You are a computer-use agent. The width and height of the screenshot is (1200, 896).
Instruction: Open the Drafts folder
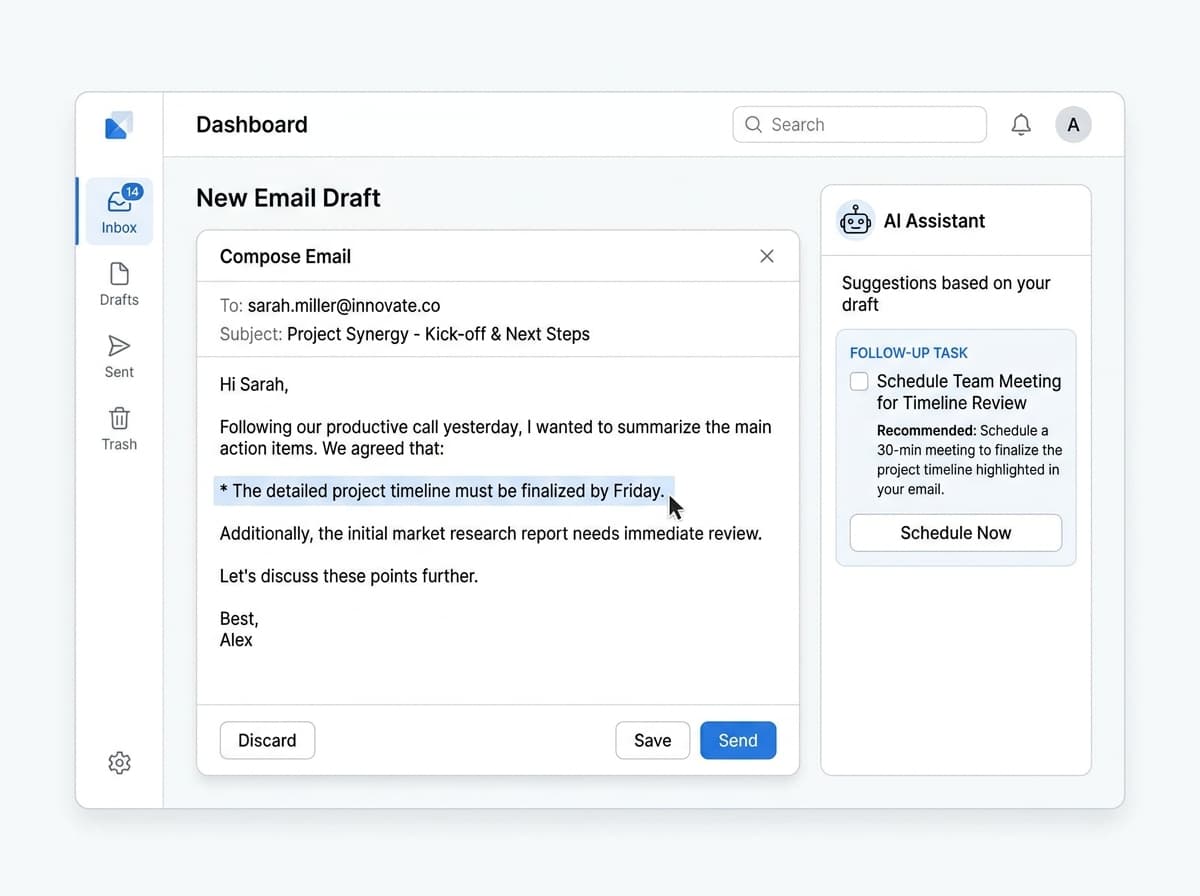[x=119, y=284]
